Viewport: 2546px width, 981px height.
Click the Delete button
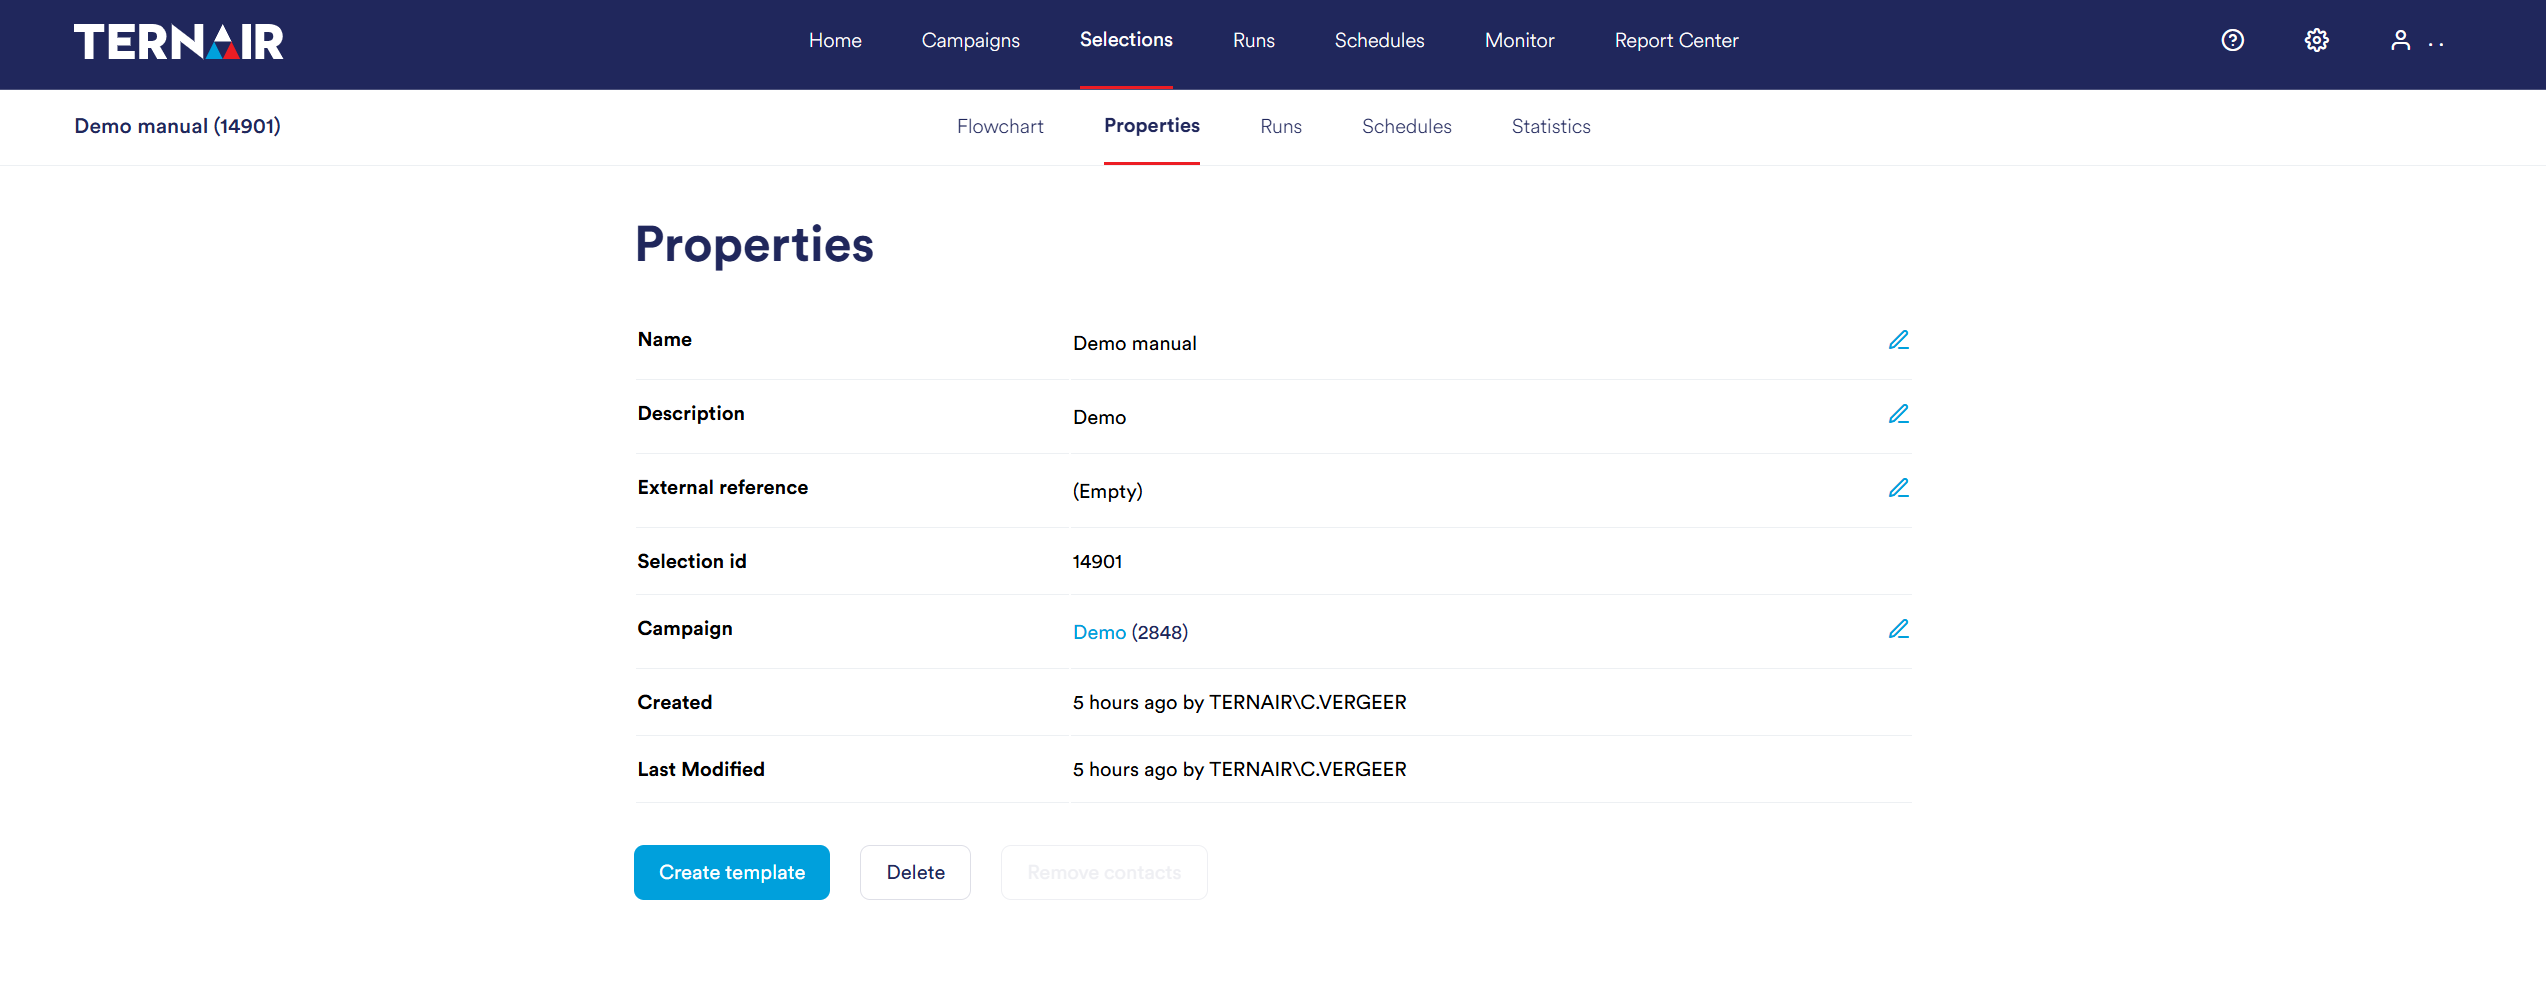[x=916, y=873]
